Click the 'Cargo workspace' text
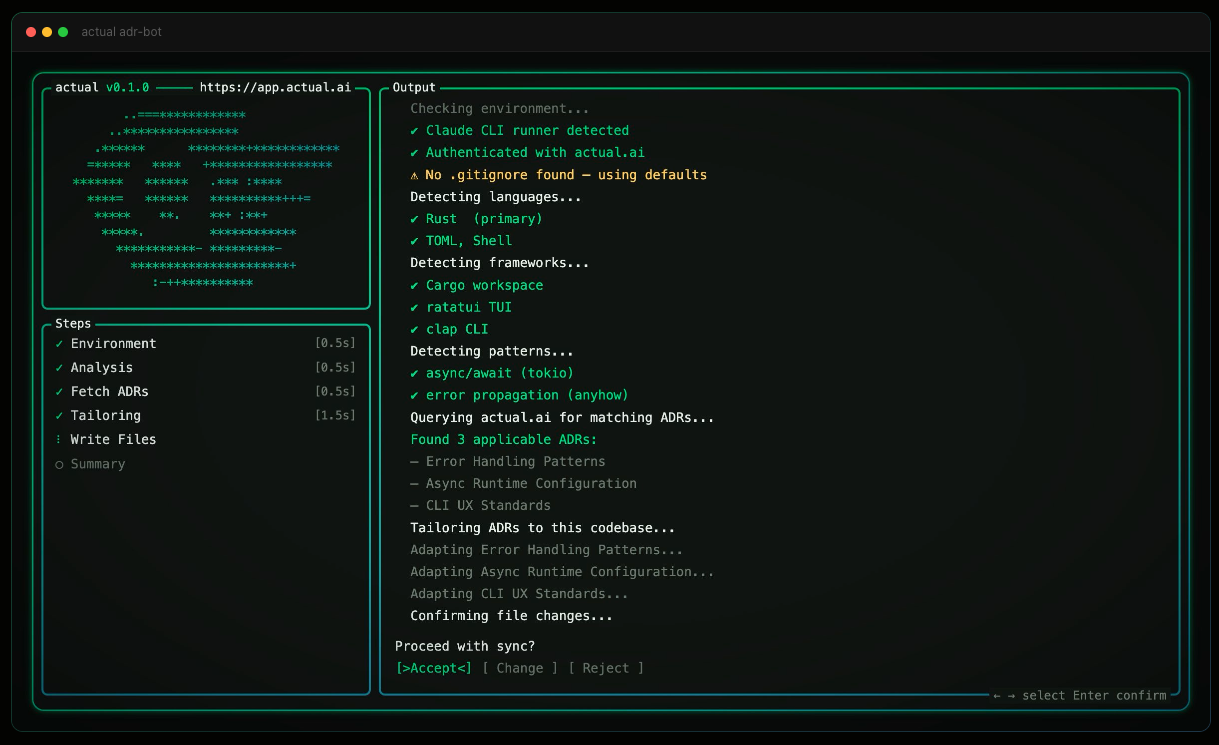 [484, 285]
